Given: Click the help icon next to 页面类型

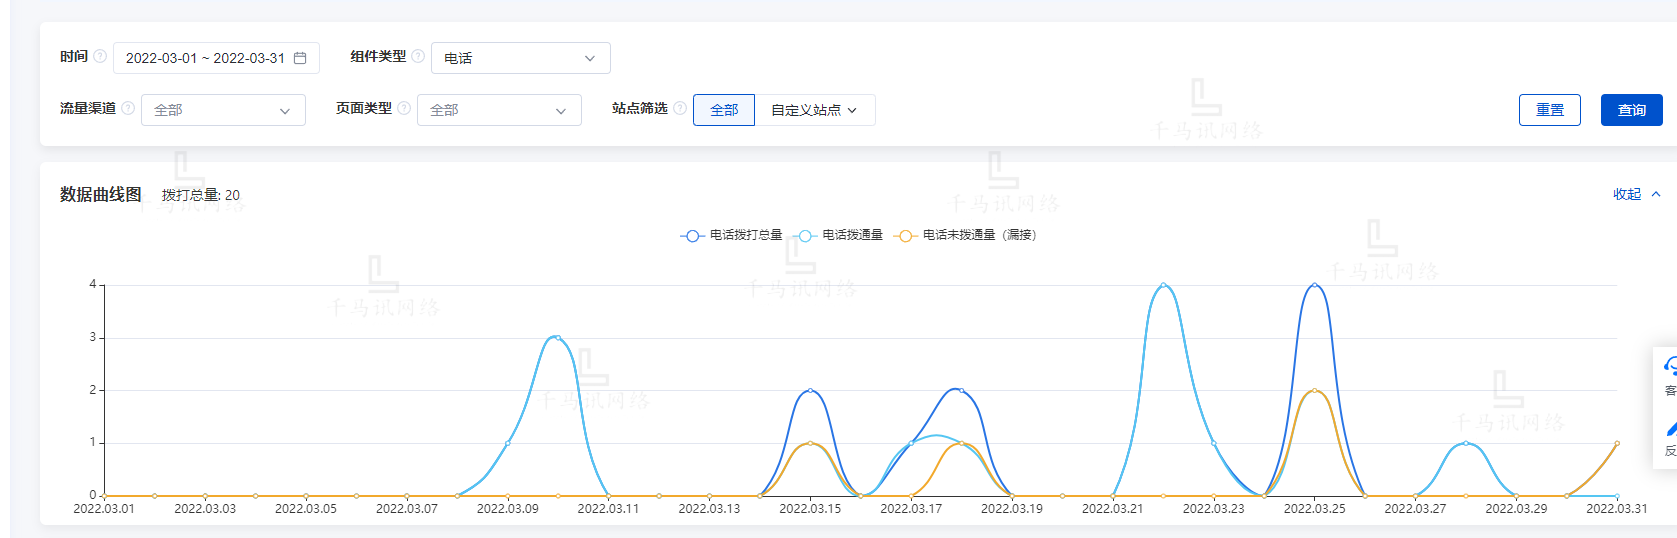Looking at the screenshot, I should point(404,108).
